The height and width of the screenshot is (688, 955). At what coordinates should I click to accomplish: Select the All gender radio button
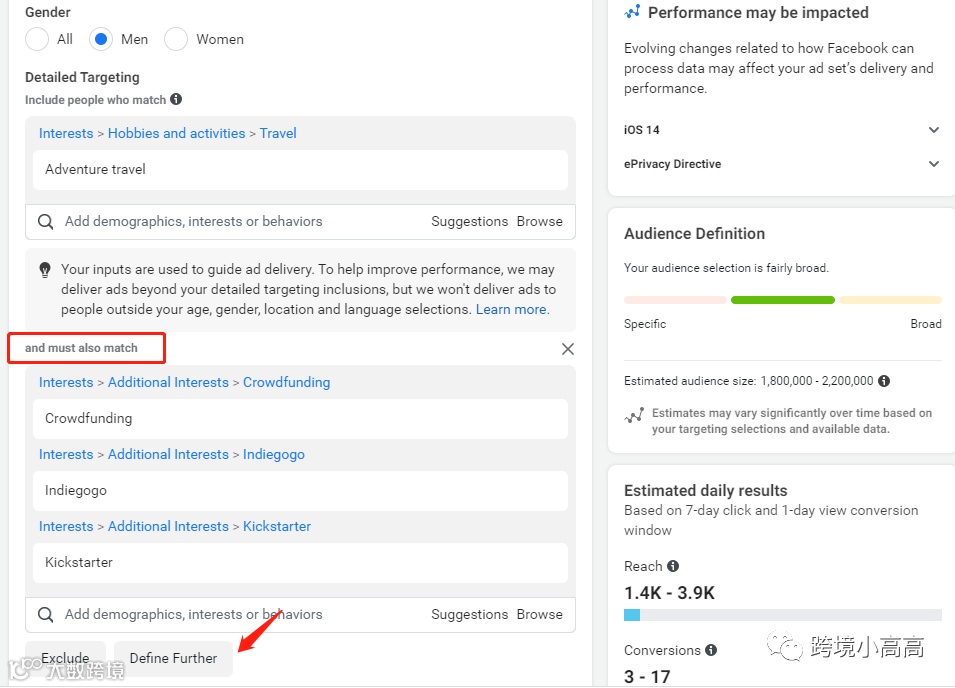(x=37, y=40)
